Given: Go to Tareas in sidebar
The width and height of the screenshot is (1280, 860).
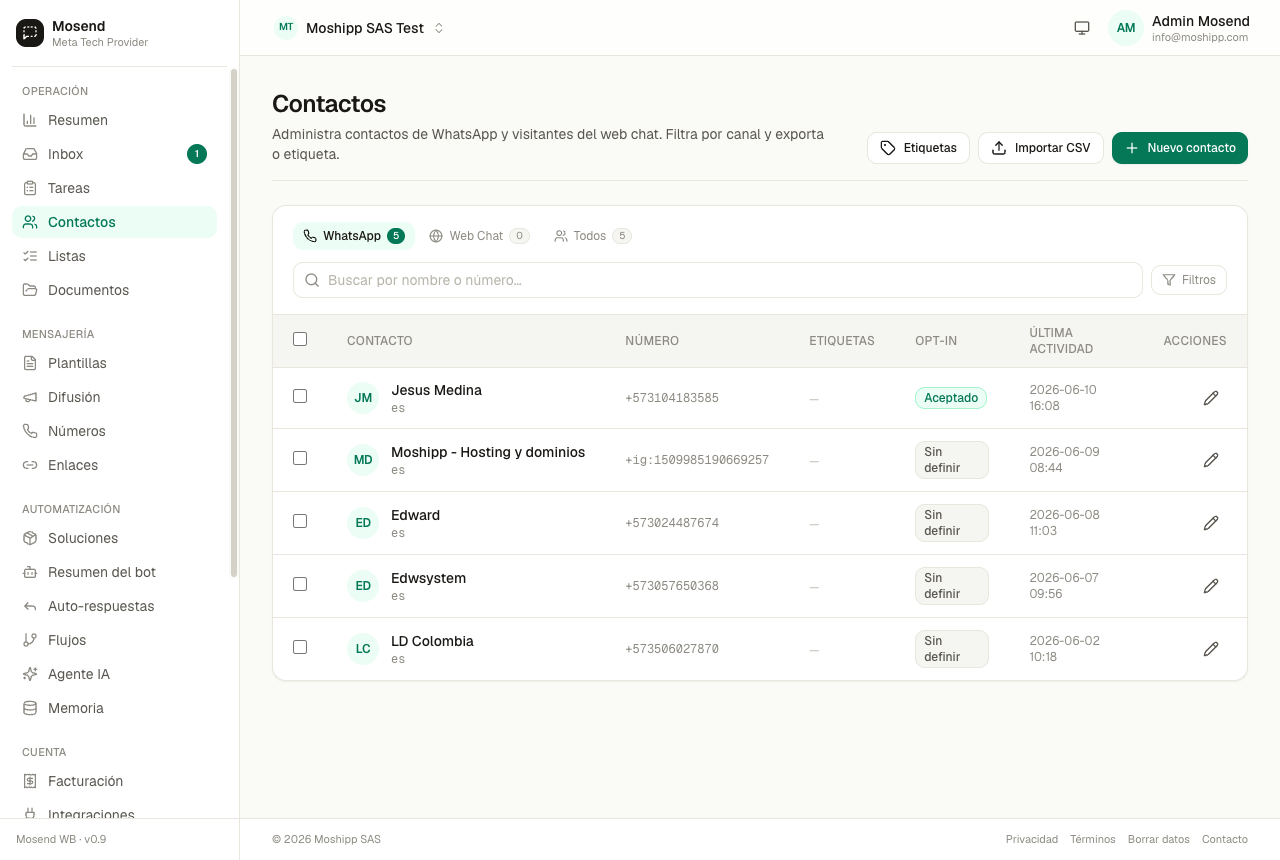Looking at the screenshot, I should click(x=114, y=188).
